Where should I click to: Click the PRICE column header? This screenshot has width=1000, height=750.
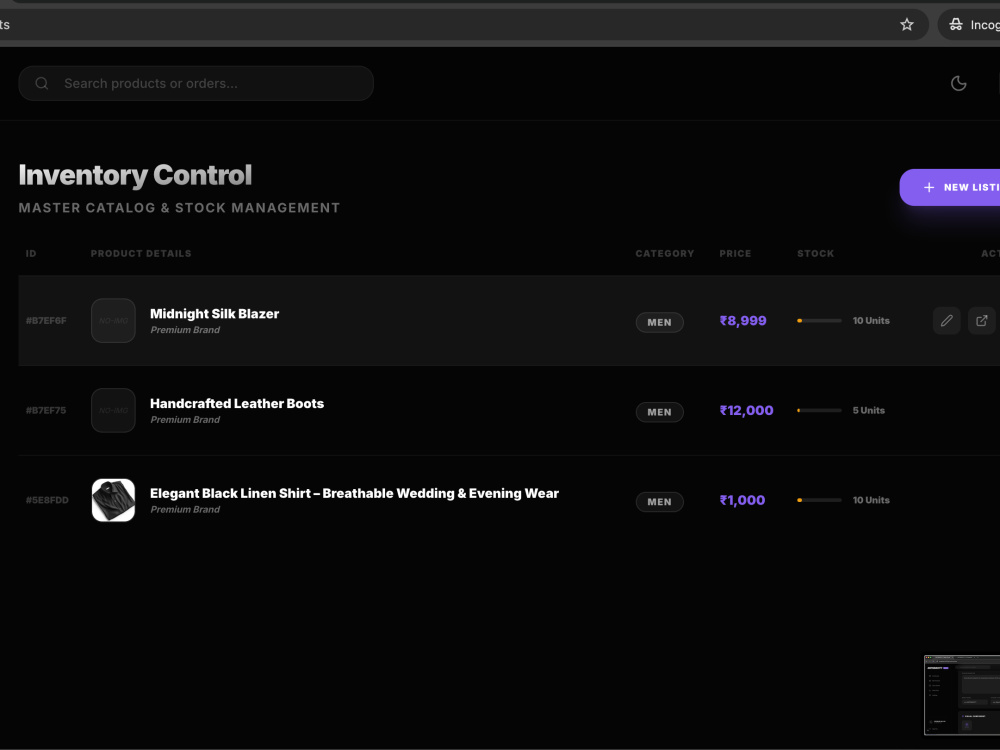(x=735, y=254)
